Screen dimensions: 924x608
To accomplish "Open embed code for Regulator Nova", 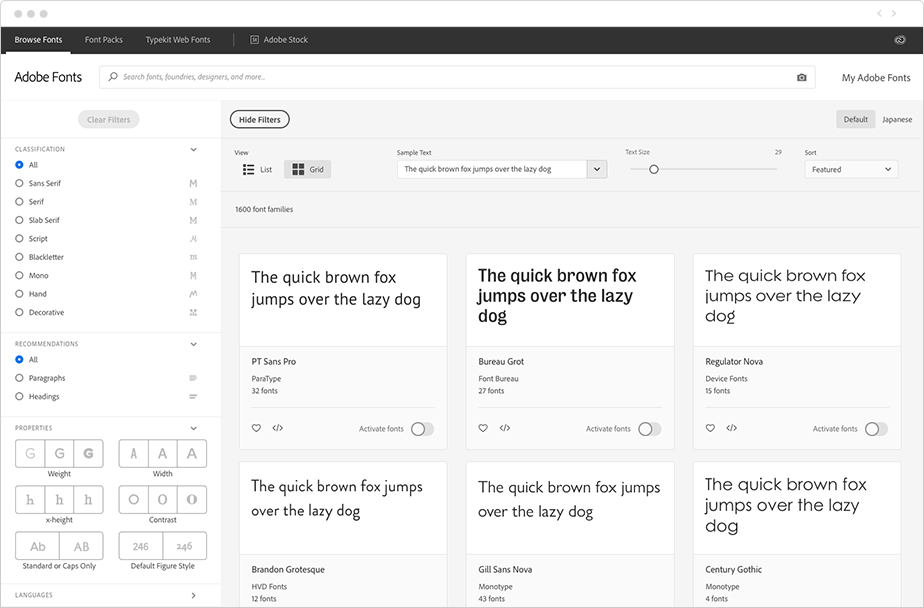I will click(731, 428).
